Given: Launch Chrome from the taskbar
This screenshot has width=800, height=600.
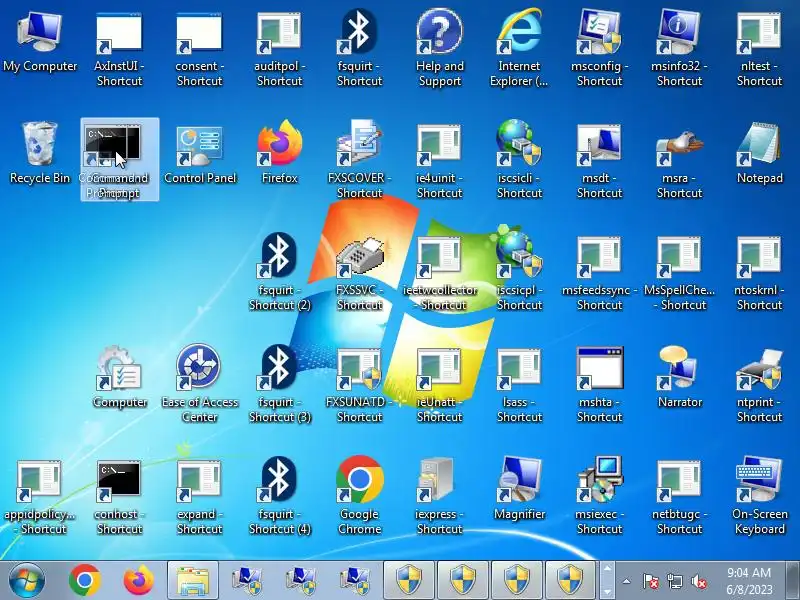Looking at the screenshot, I should (x=85, y=581).
